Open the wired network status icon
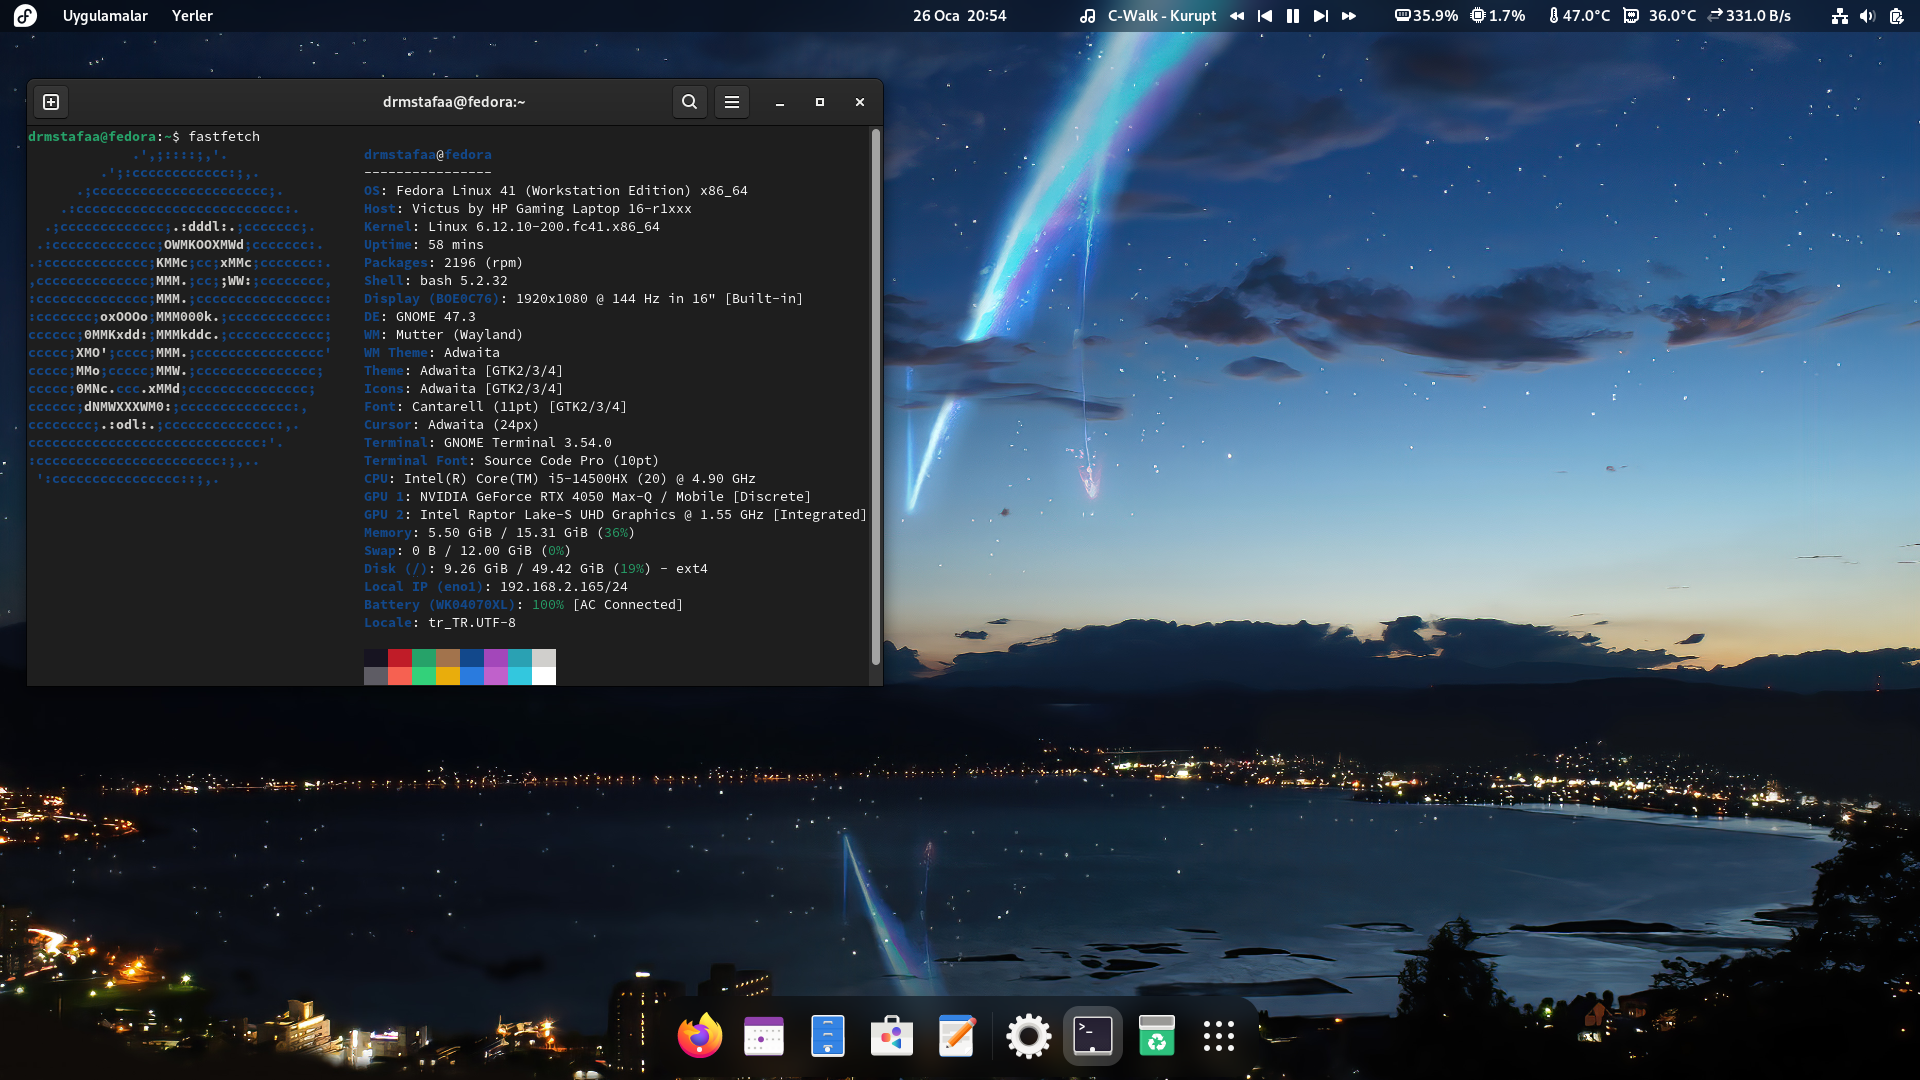The image size is (1920, 1080). pos(1840,16)
